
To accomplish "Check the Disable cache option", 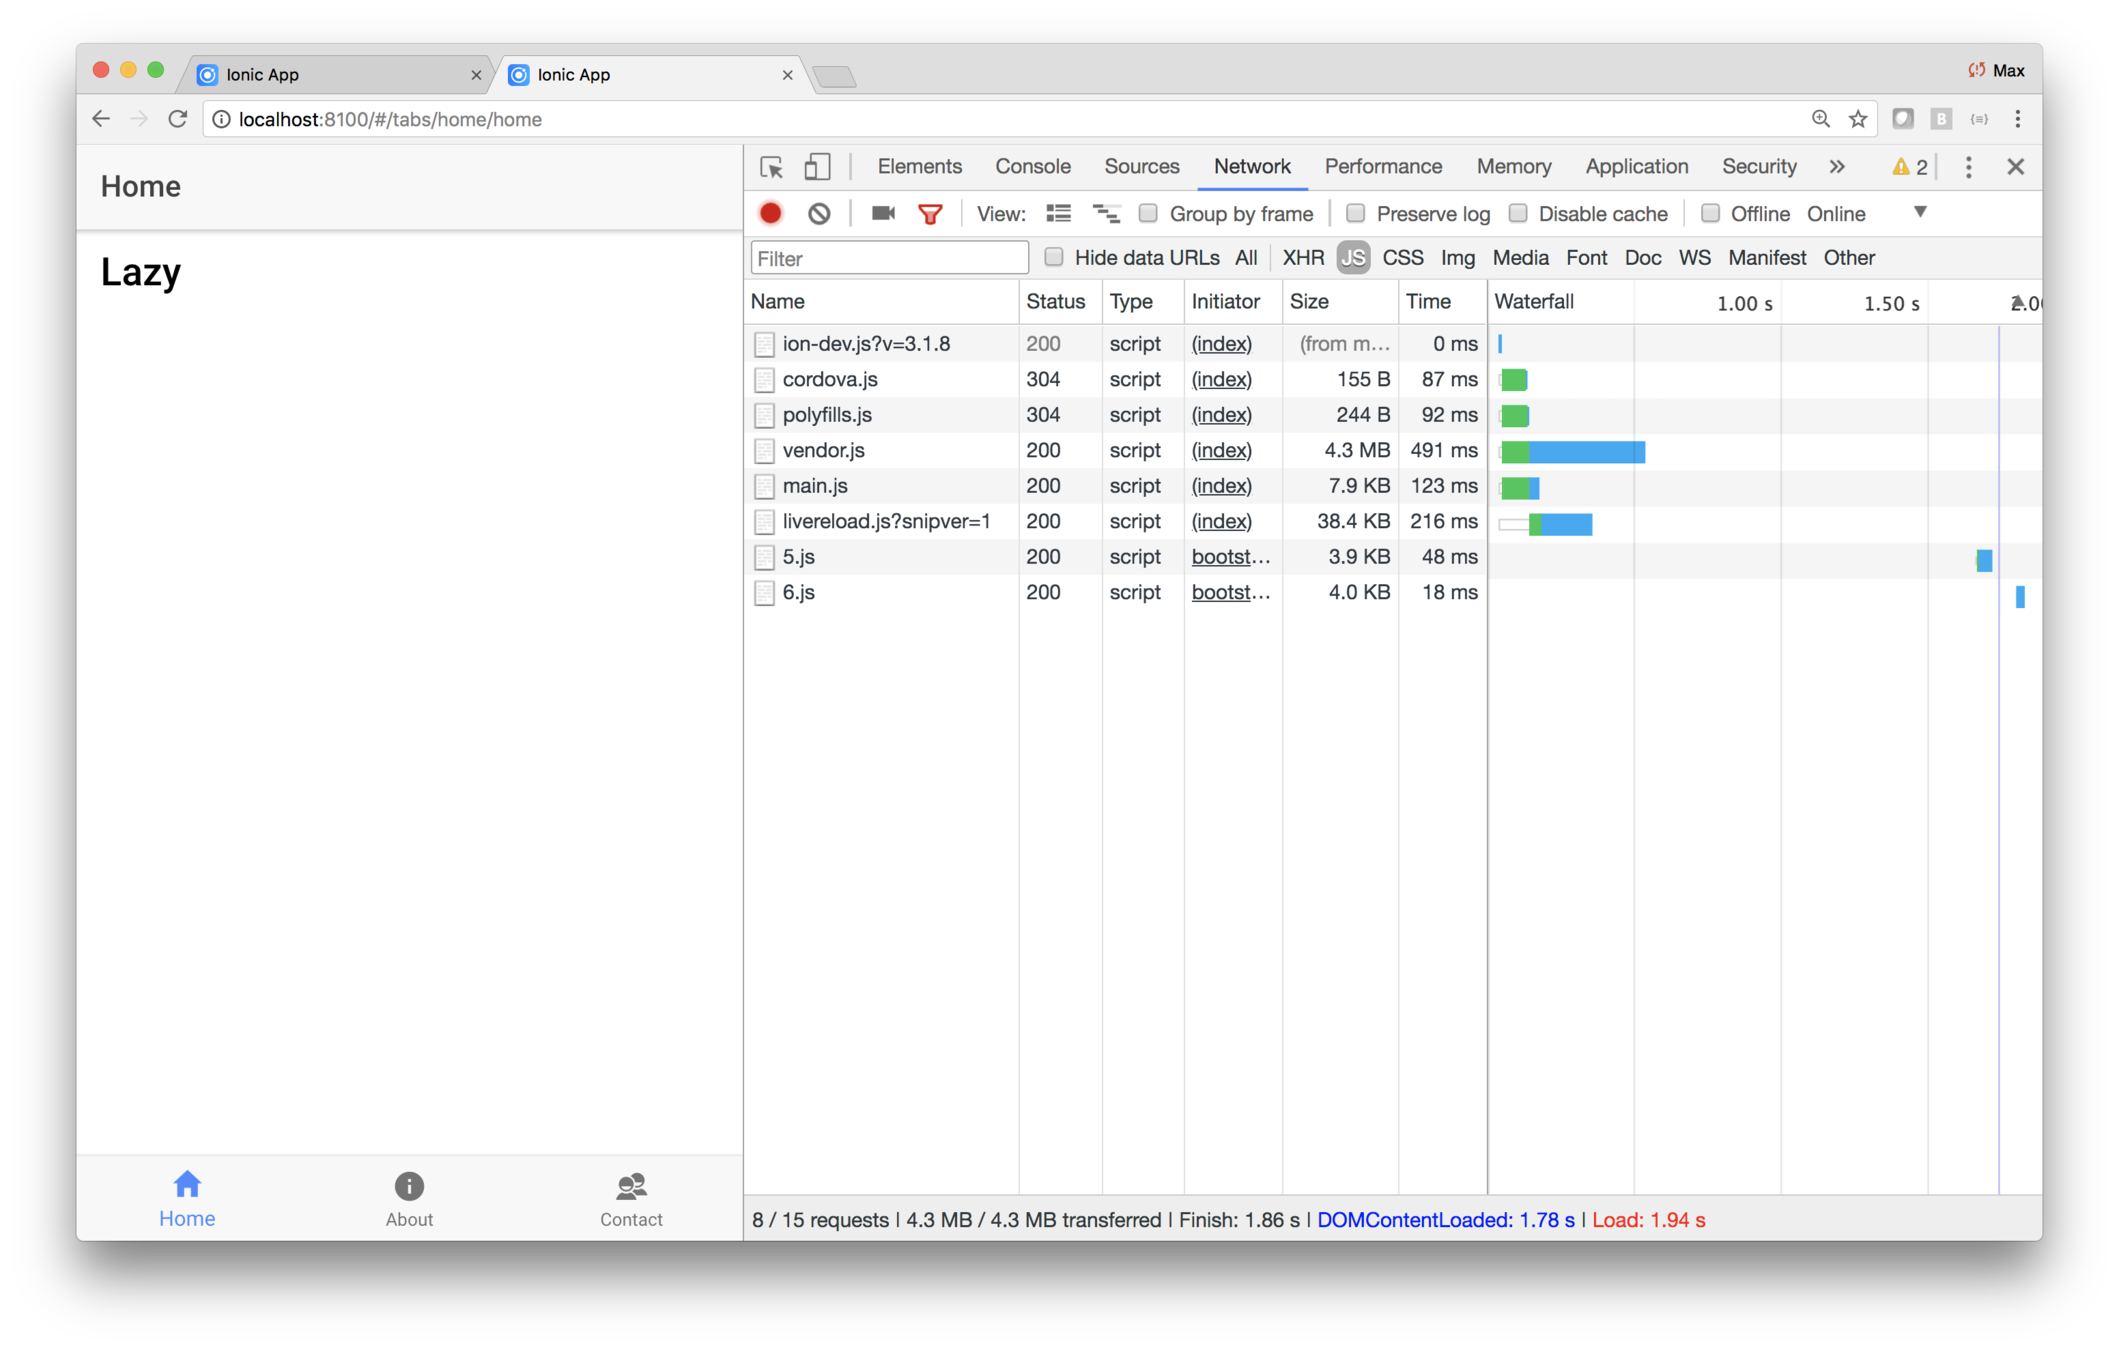I will 1518,213.
